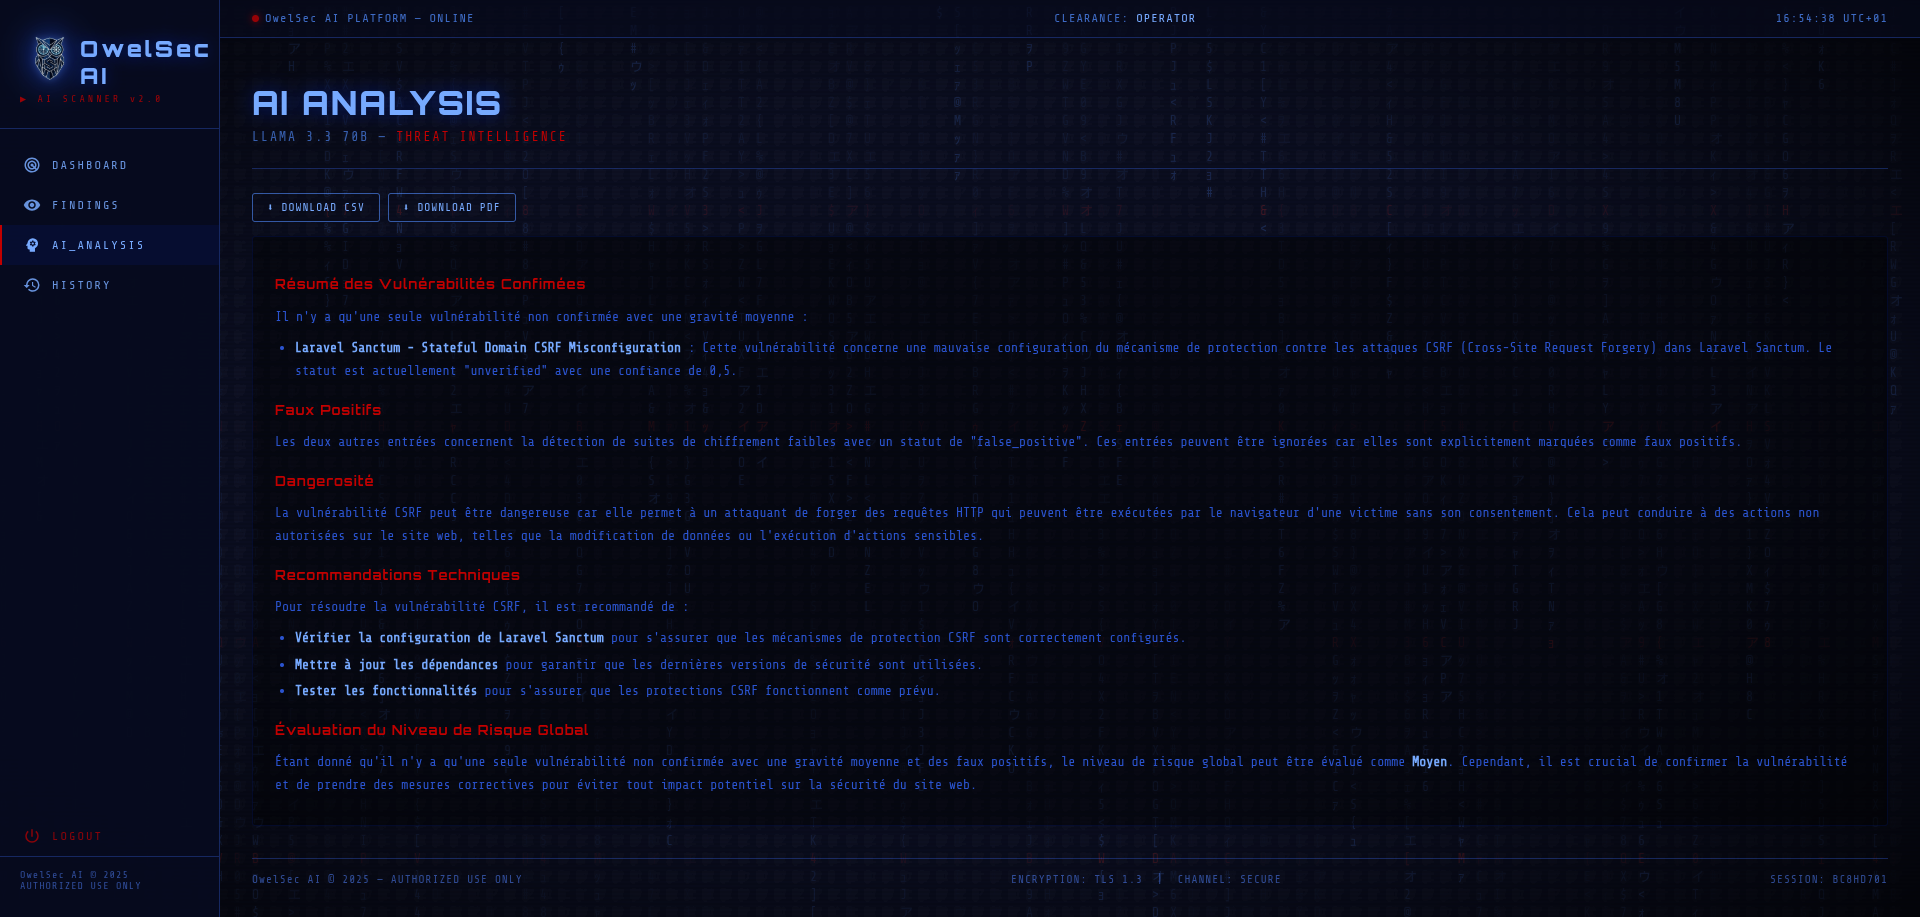Click Laravel Sanctum – Stateful Domain CSRF Misconfiguration
The width and height of the screenshot is (1920, 917).
coord(488,348)
